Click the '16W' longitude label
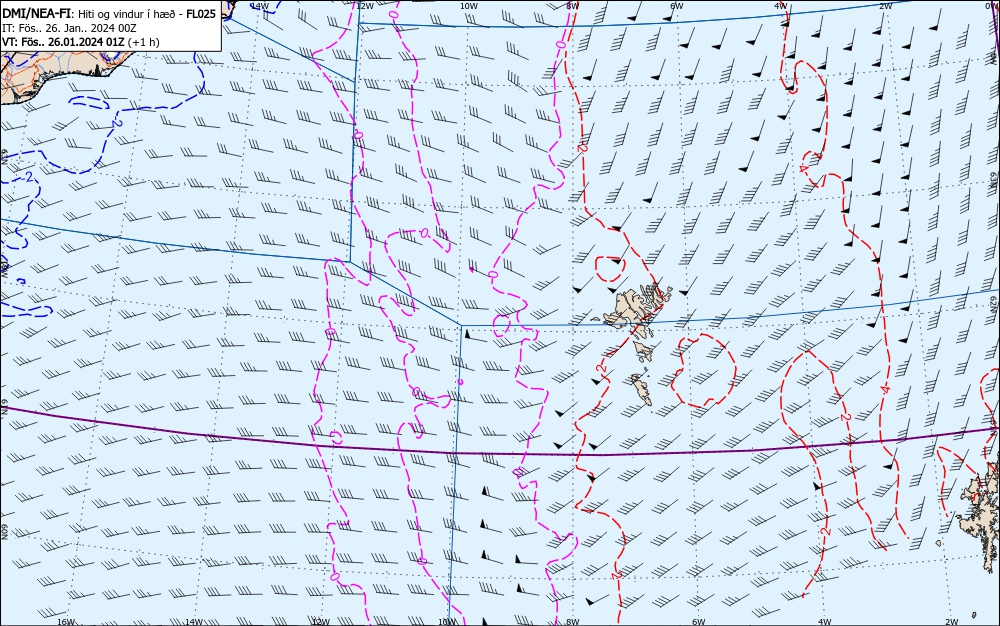The image size is (1000, 626). coord(66,622)
